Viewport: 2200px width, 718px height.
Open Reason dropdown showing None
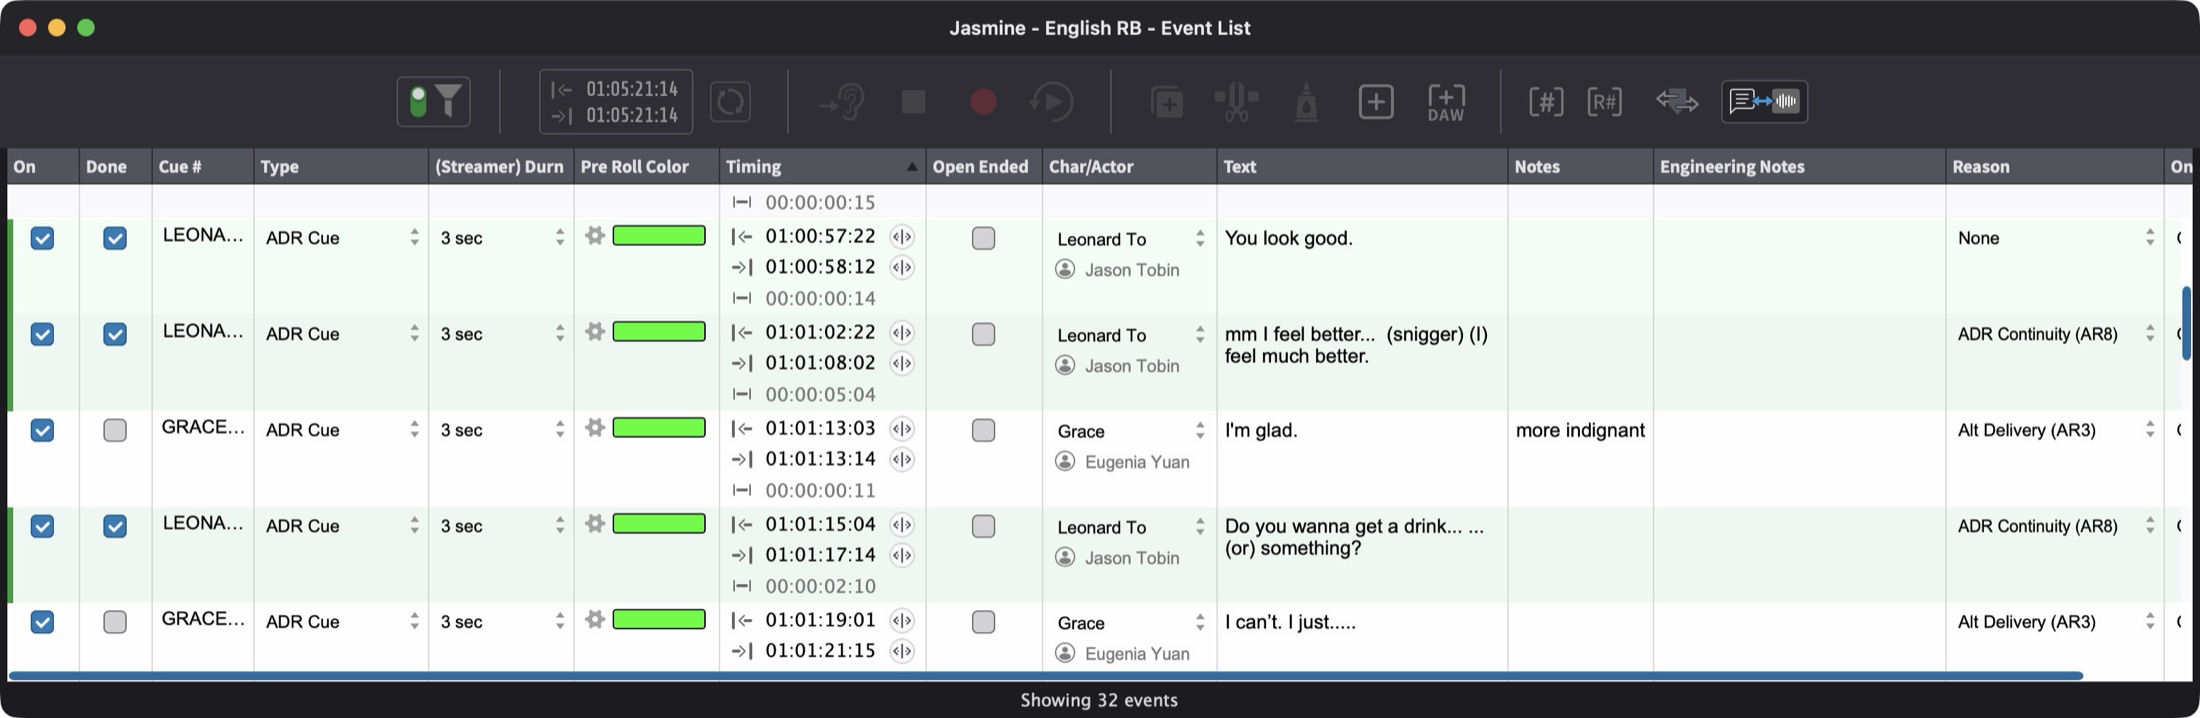click(x=2055, y=238)
